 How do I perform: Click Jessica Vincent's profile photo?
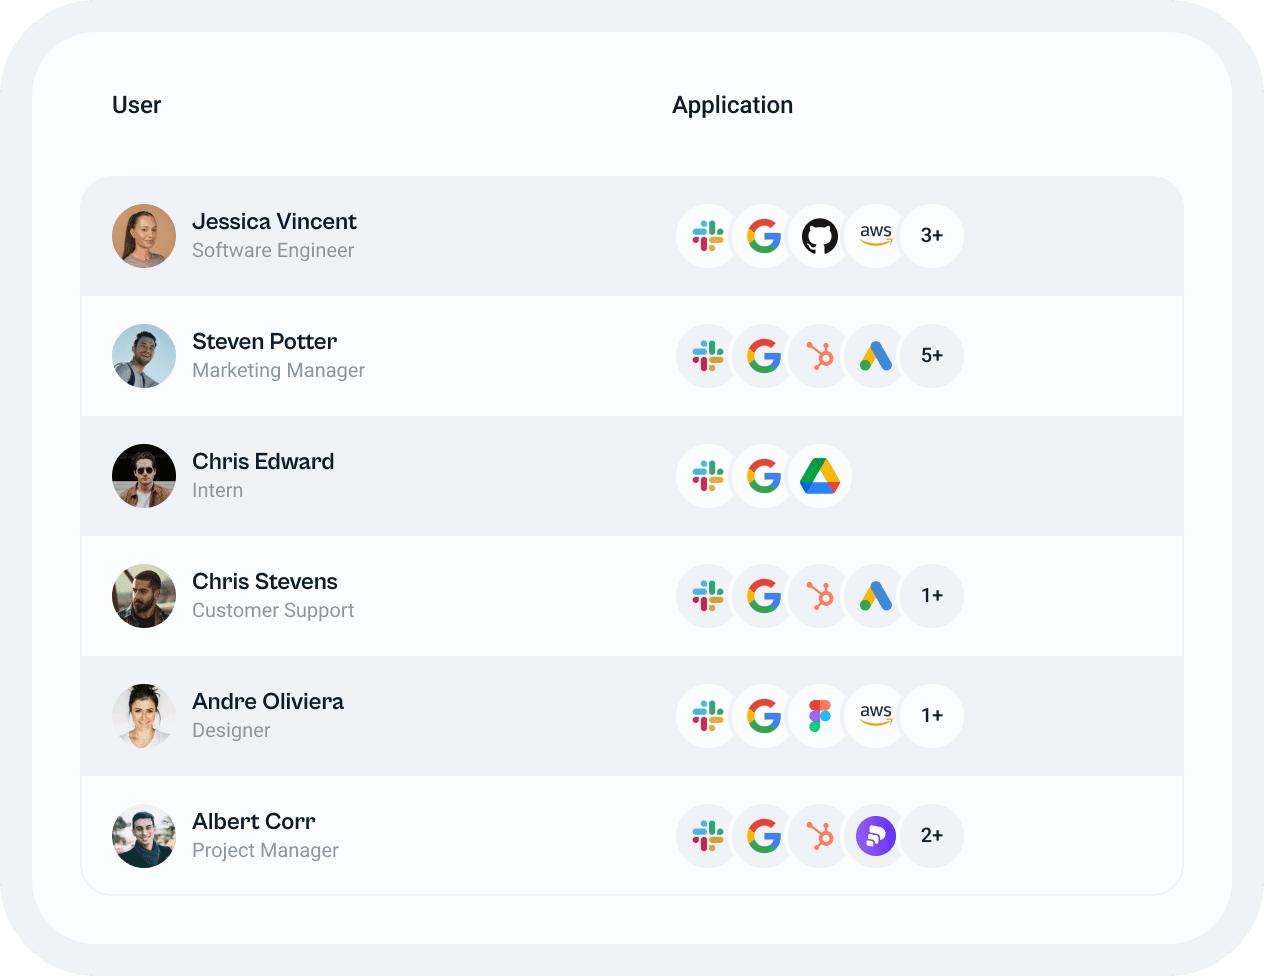pyautogui.click(x=144, y=236)
